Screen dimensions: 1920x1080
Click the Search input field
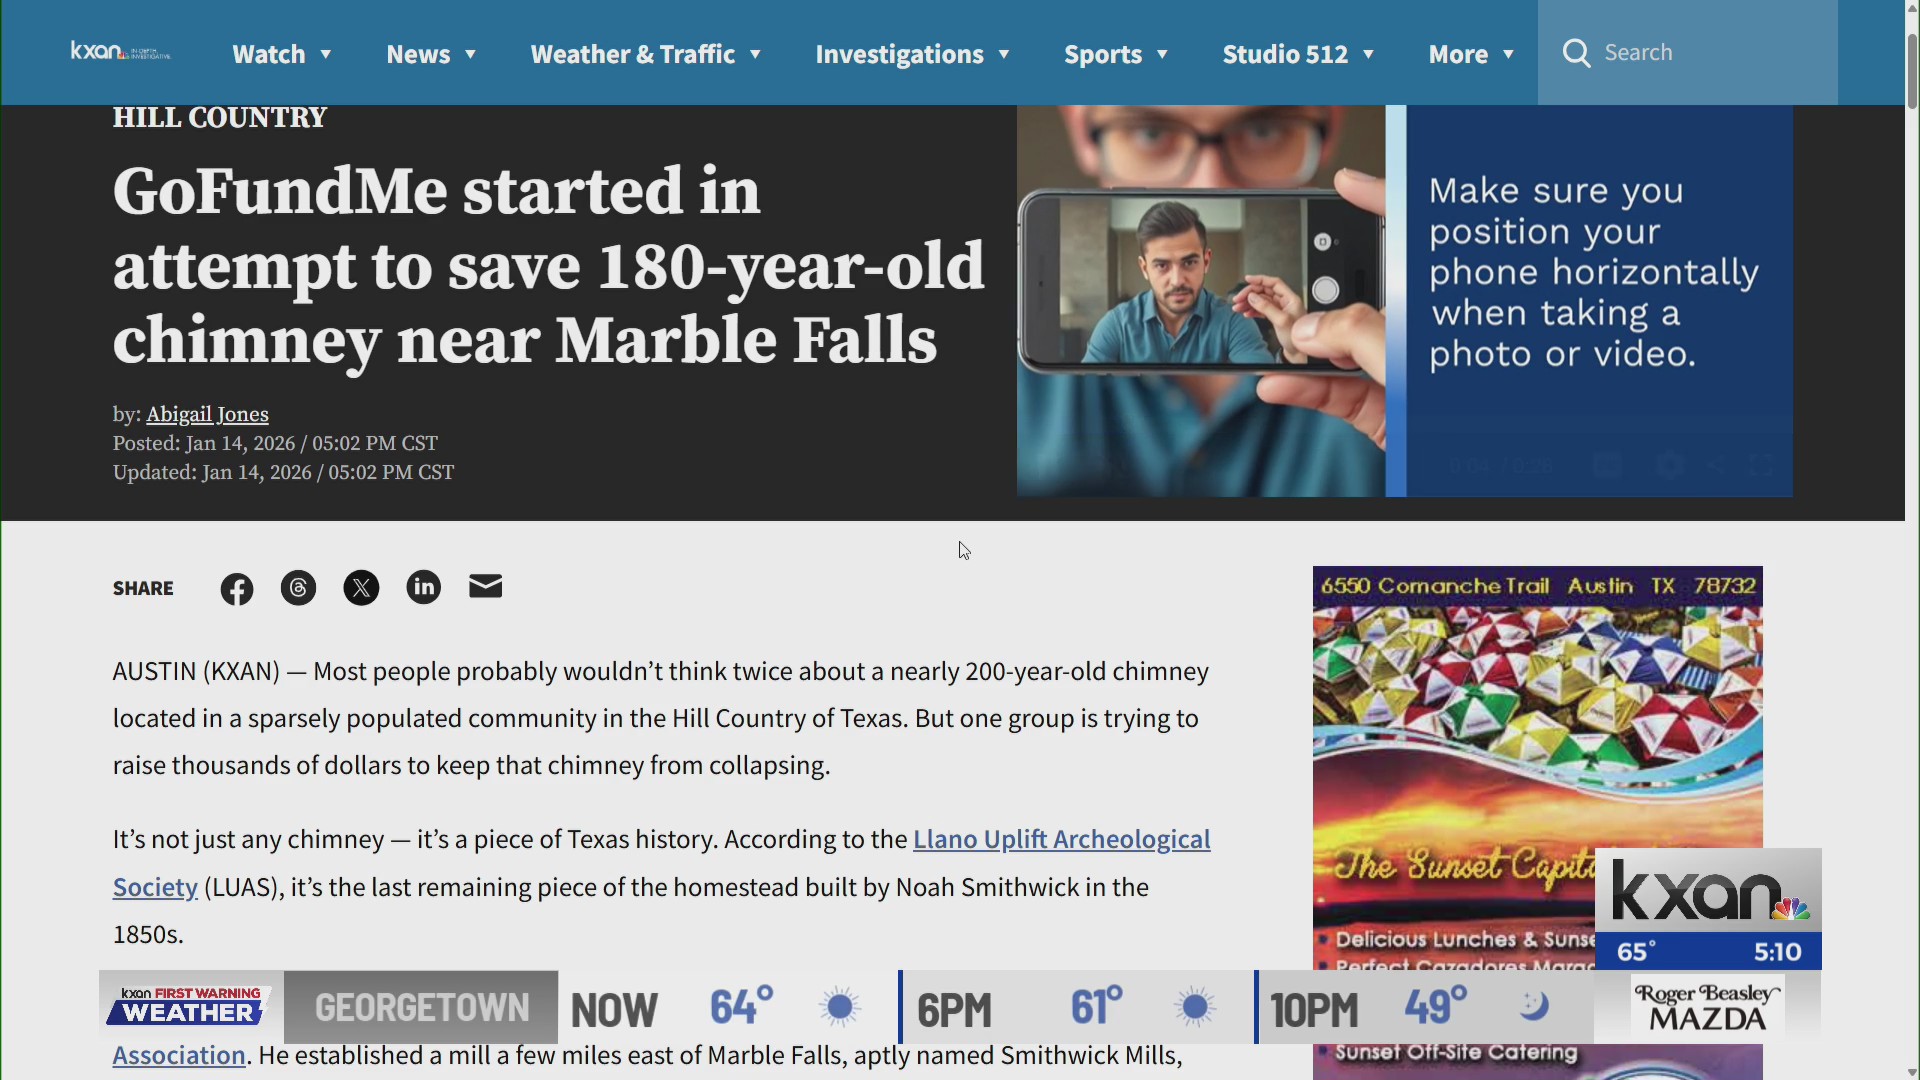(x=1710, y=53)
